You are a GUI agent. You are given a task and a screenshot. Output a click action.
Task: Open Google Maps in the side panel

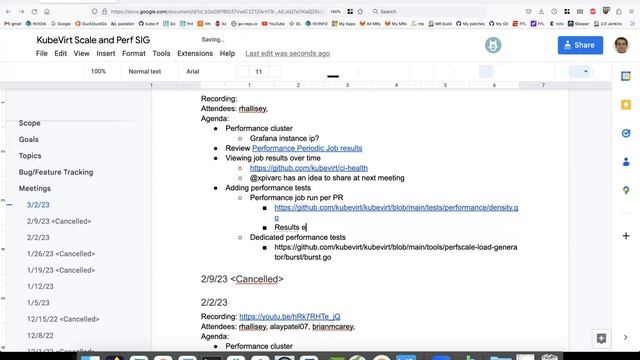coord(626,191)
